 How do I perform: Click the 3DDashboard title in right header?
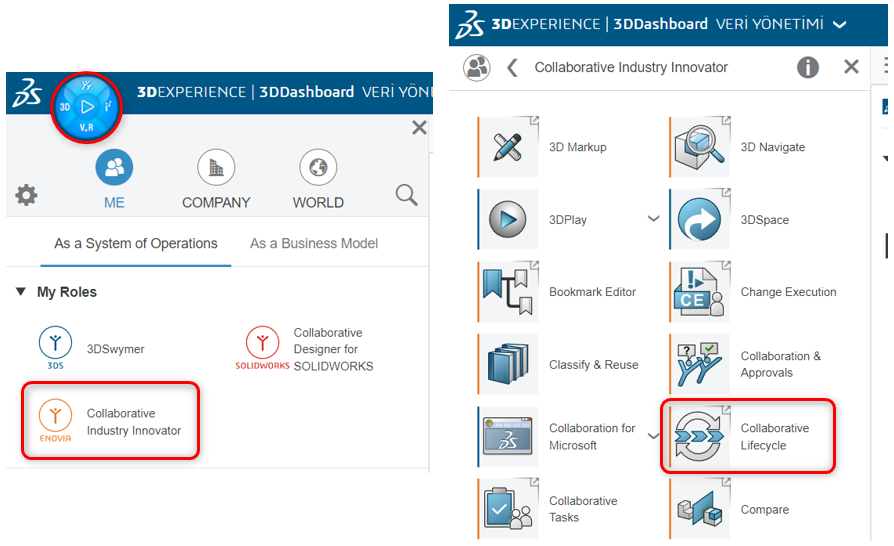[x=660, y=24]
